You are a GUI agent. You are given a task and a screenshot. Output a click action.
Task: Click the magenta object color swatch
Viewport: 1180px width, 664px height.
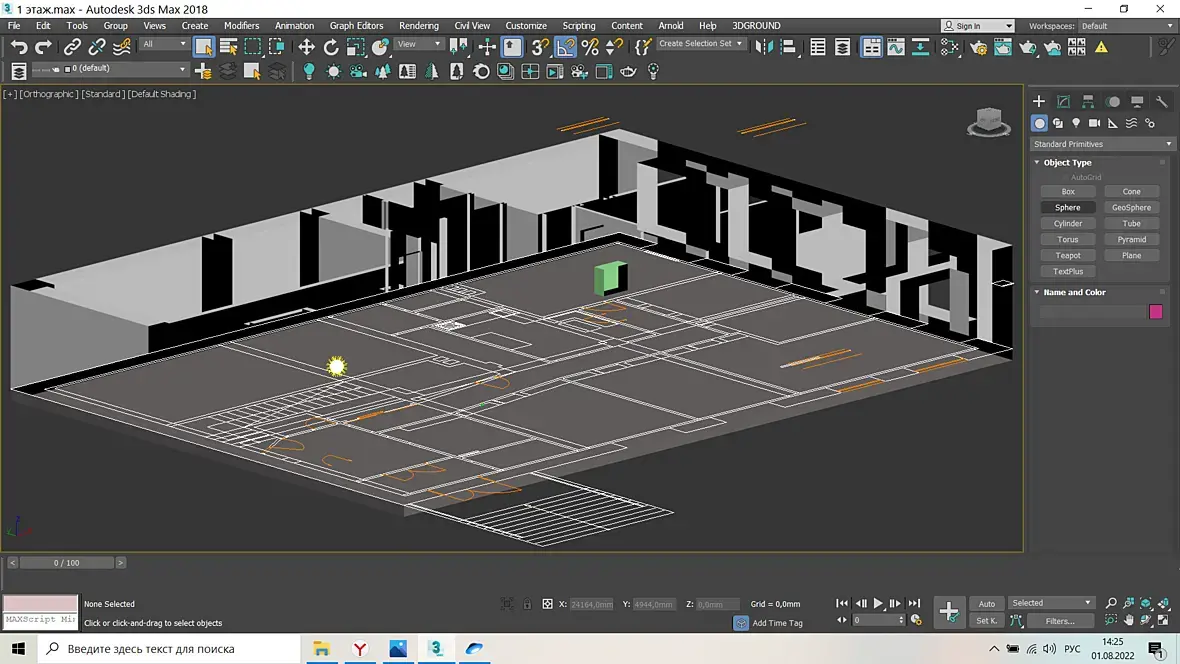coord(1156,312)
